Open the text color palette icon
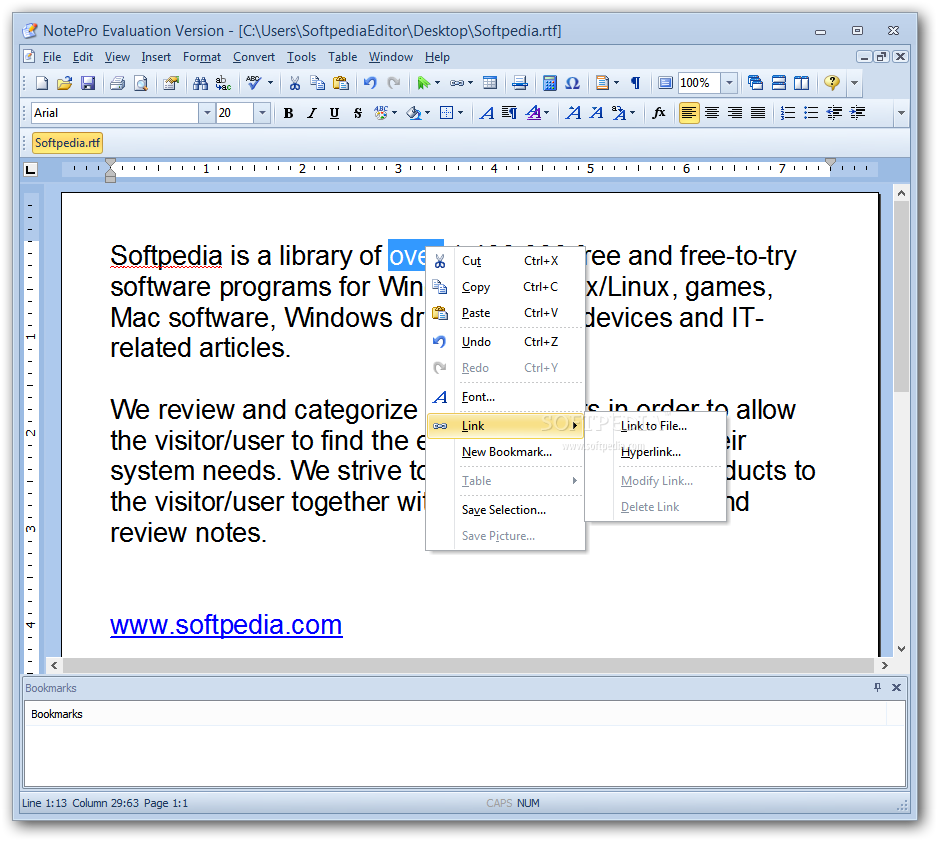The width and height of the screenshot is (938, 841). coord(380,112)
